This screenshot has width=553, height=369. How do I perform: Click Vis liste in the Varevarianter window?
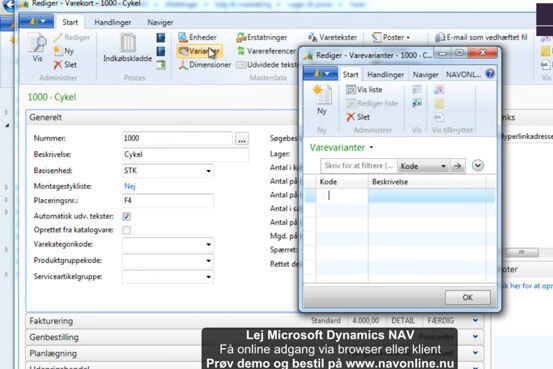(x=364, y=90)
